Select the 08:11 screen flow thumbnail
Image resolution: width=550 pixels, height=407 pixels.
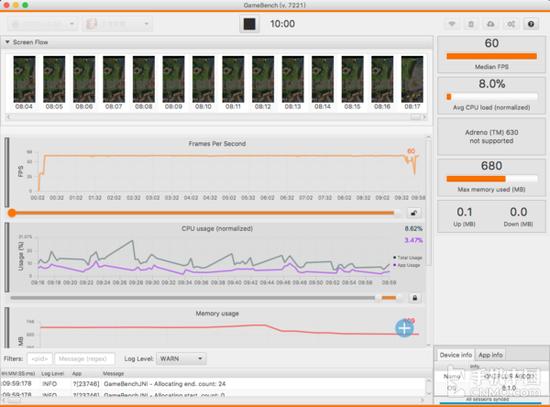pyautogui.click(x=233, y=79)
